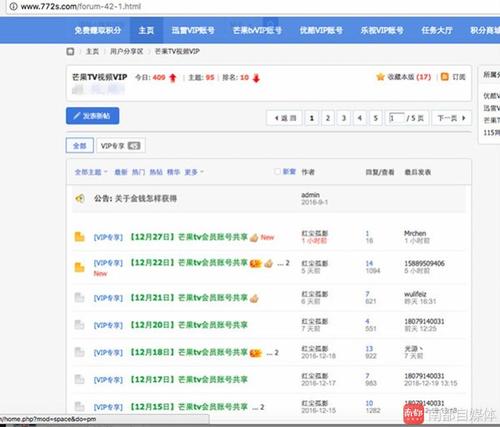Open thread 【12月27日】芒果tv会员账号共享

[x=188, y=237]
